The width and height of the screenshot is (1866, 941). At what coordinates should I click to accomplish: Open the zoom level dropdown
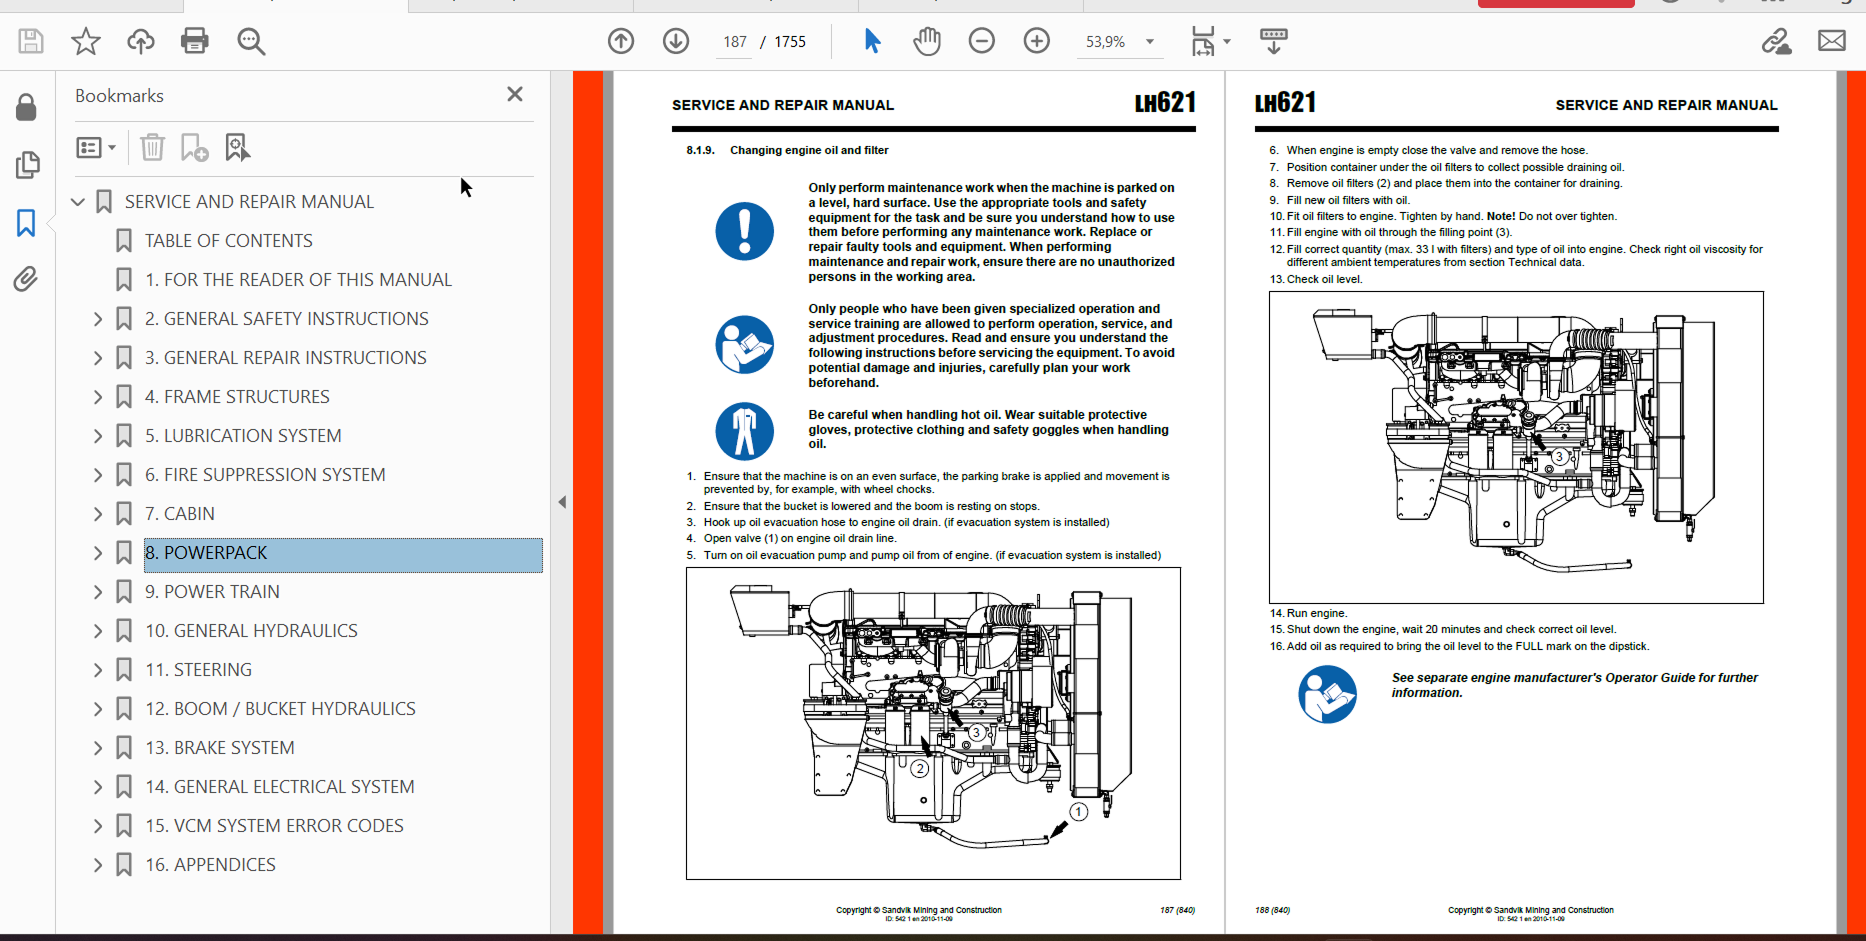(x=1150, y=42)
